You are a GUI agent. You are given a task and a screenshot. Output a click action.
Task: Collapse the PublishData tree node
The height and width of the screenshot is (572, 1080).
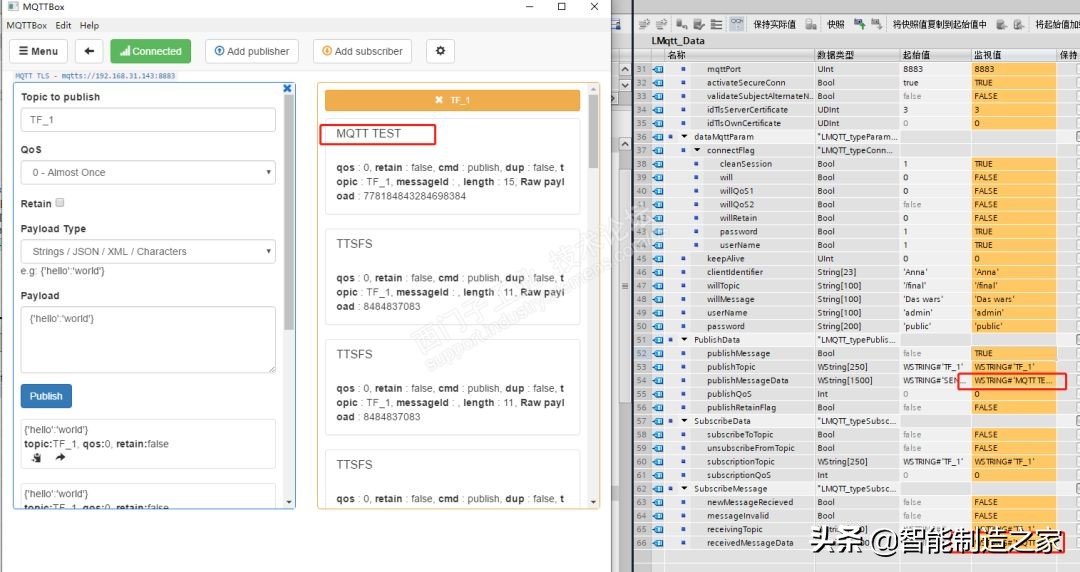(x=685, y=340)
